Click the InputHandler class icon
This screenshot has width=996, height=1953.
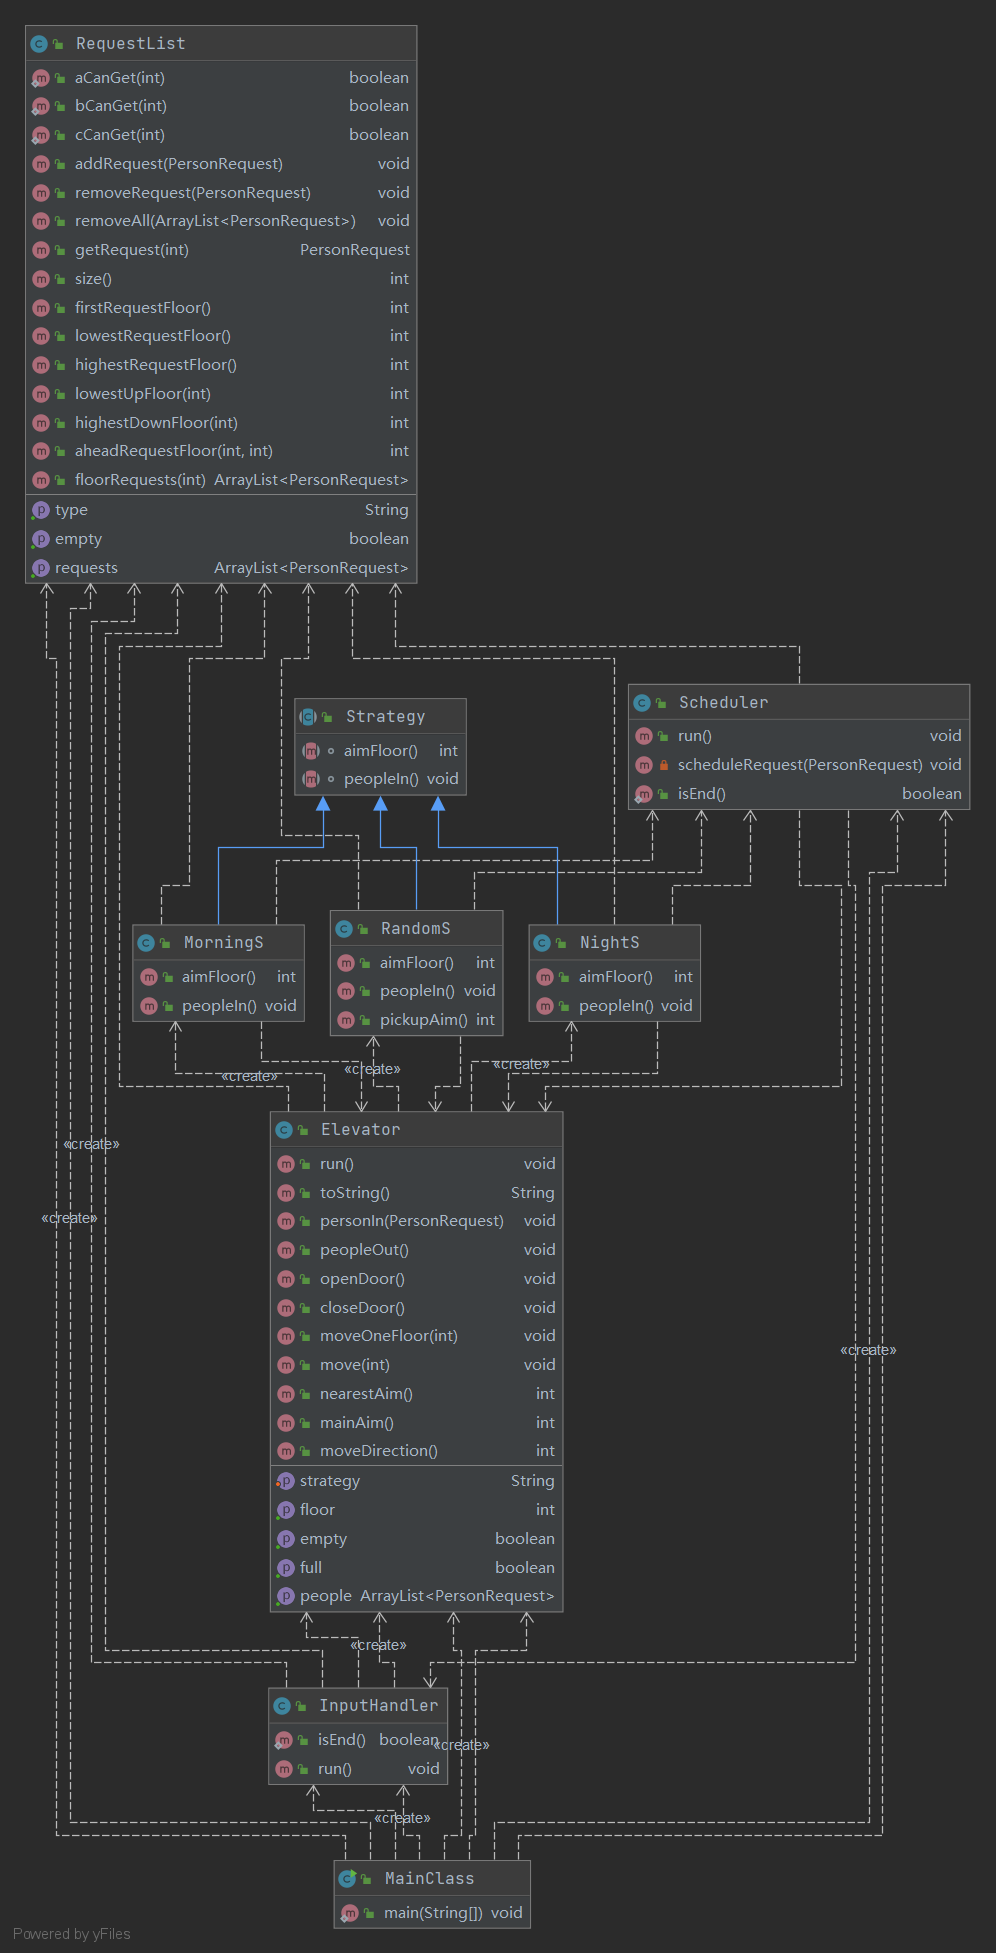[282, 1706]
